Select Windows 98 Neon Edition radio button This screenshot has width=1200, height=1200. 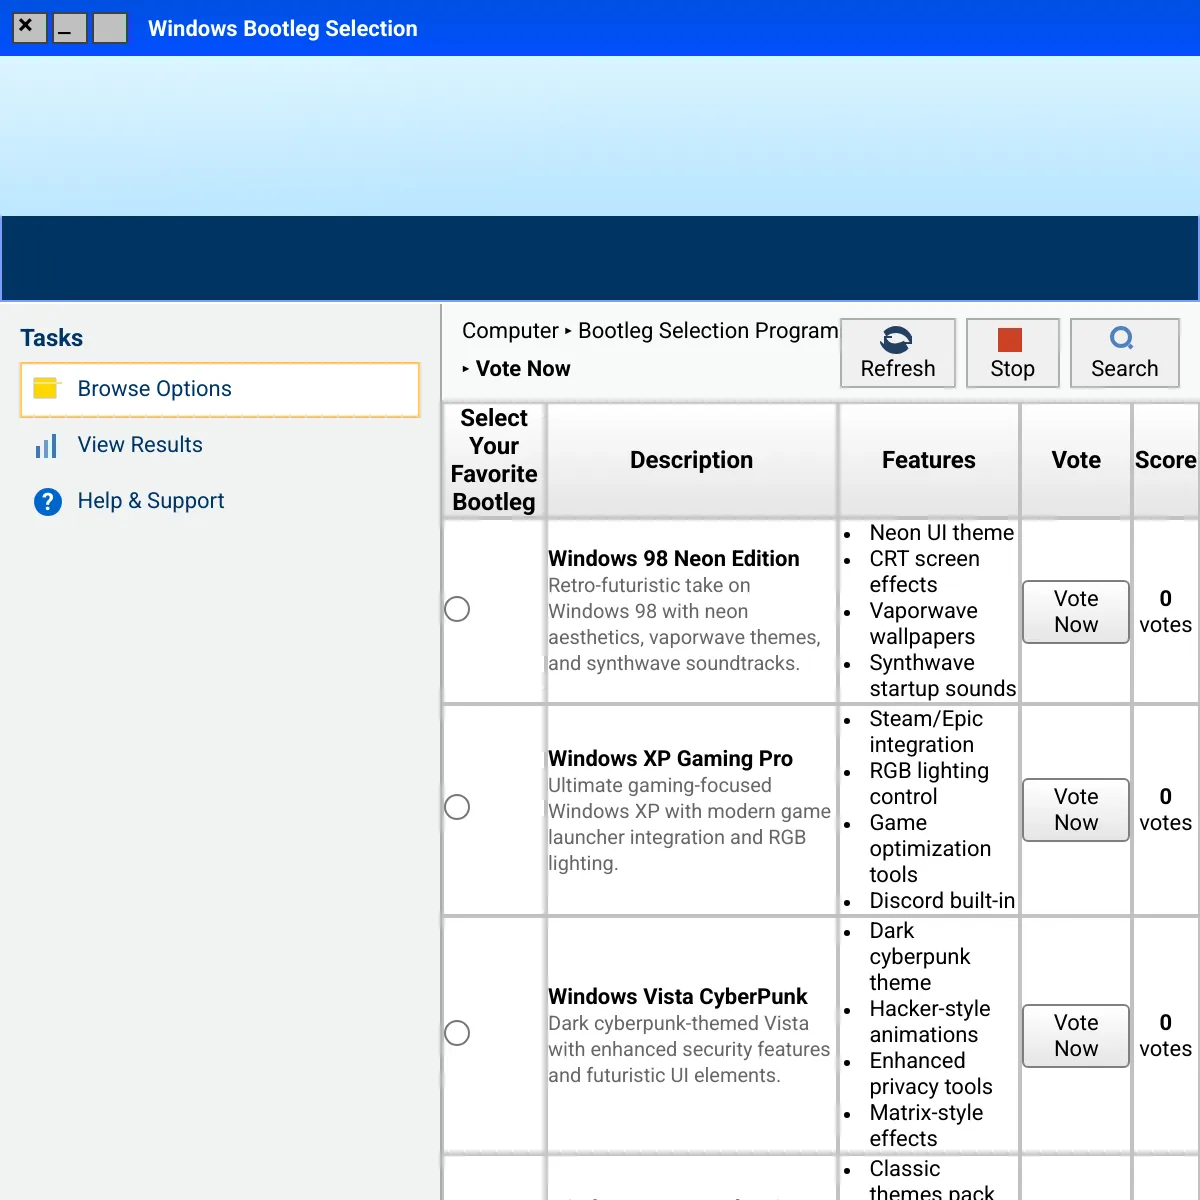click(457, 609)
